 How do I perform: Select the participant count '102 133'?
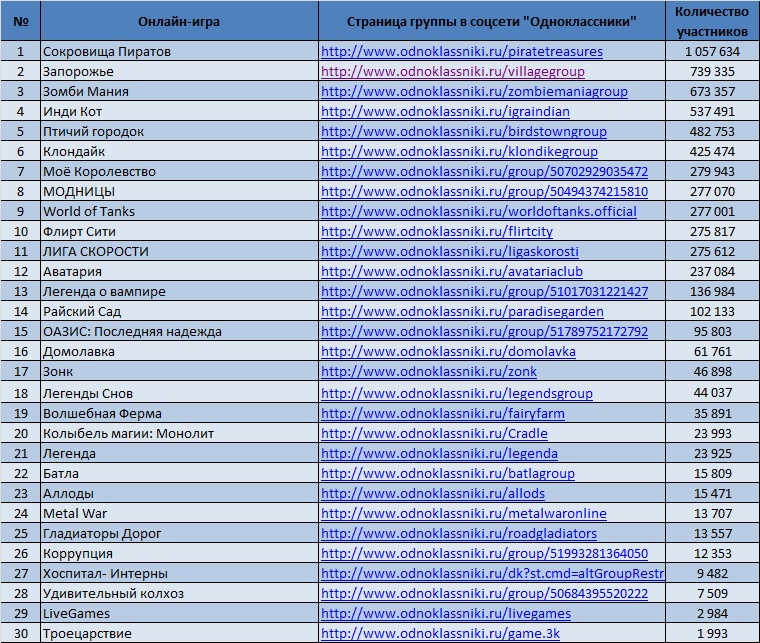click(x=712, y=311)
